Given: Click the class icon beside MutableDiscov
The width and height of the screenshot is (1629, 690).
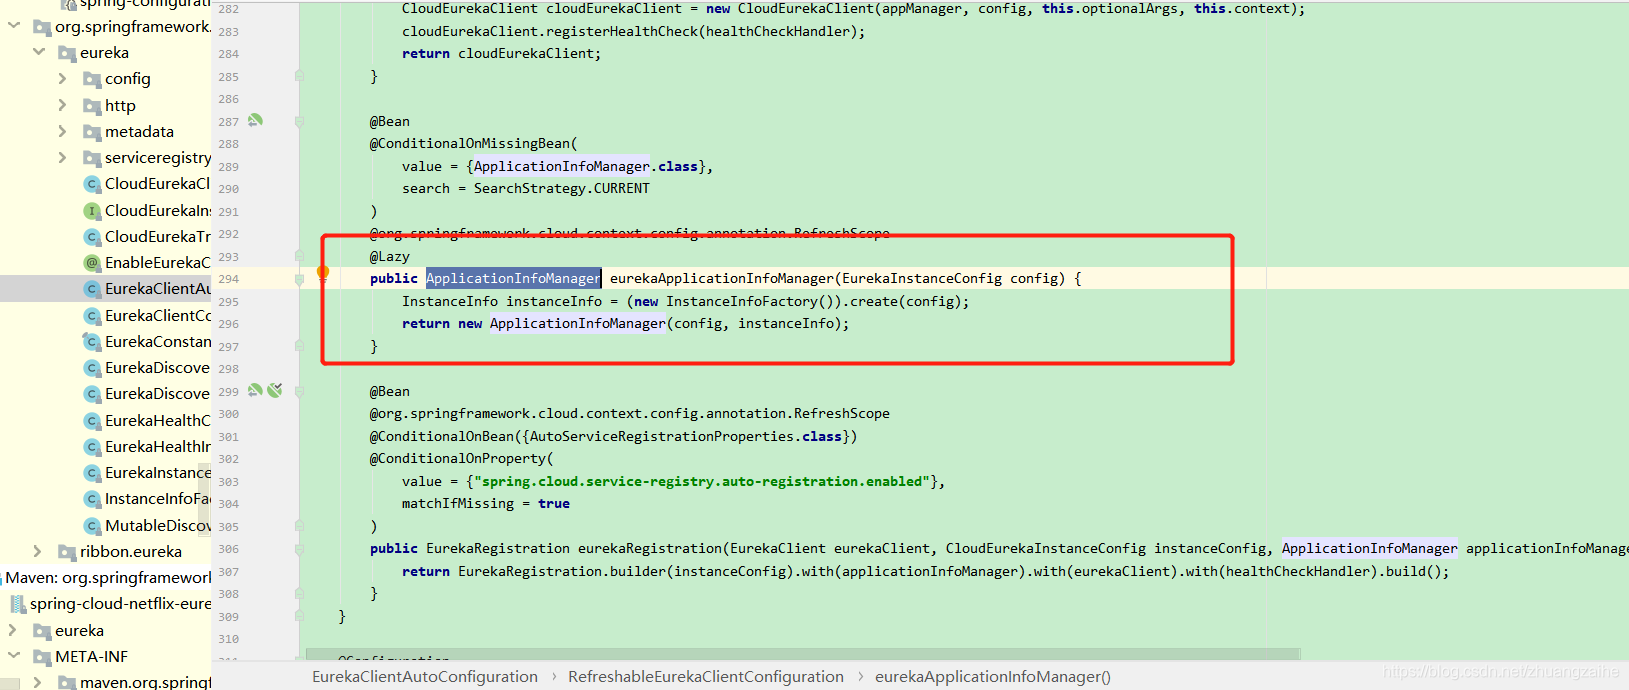Looking at the screenshot, I should (92, 526).
